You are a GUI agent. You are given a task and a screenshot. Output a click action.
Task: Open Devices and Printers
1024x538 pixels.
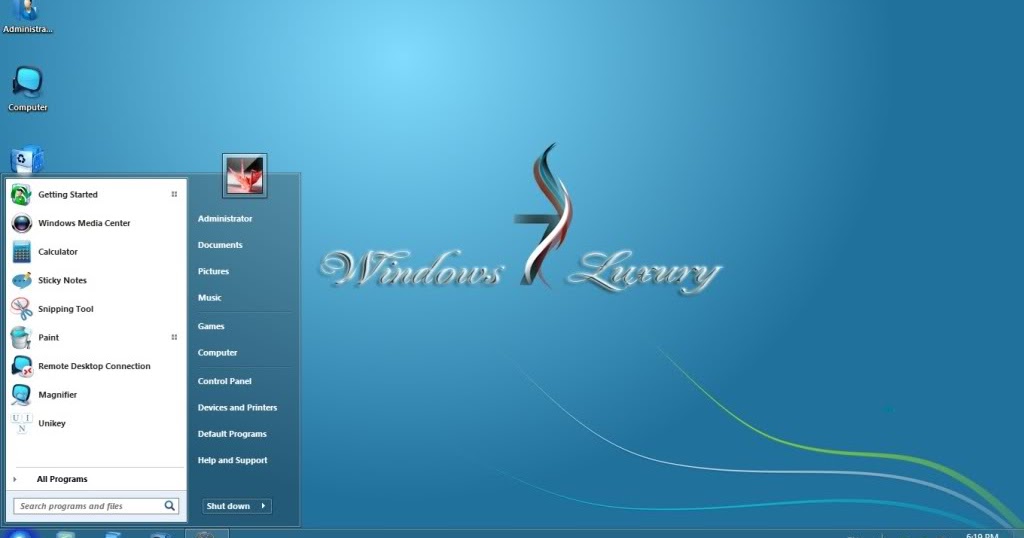[238, 407]
